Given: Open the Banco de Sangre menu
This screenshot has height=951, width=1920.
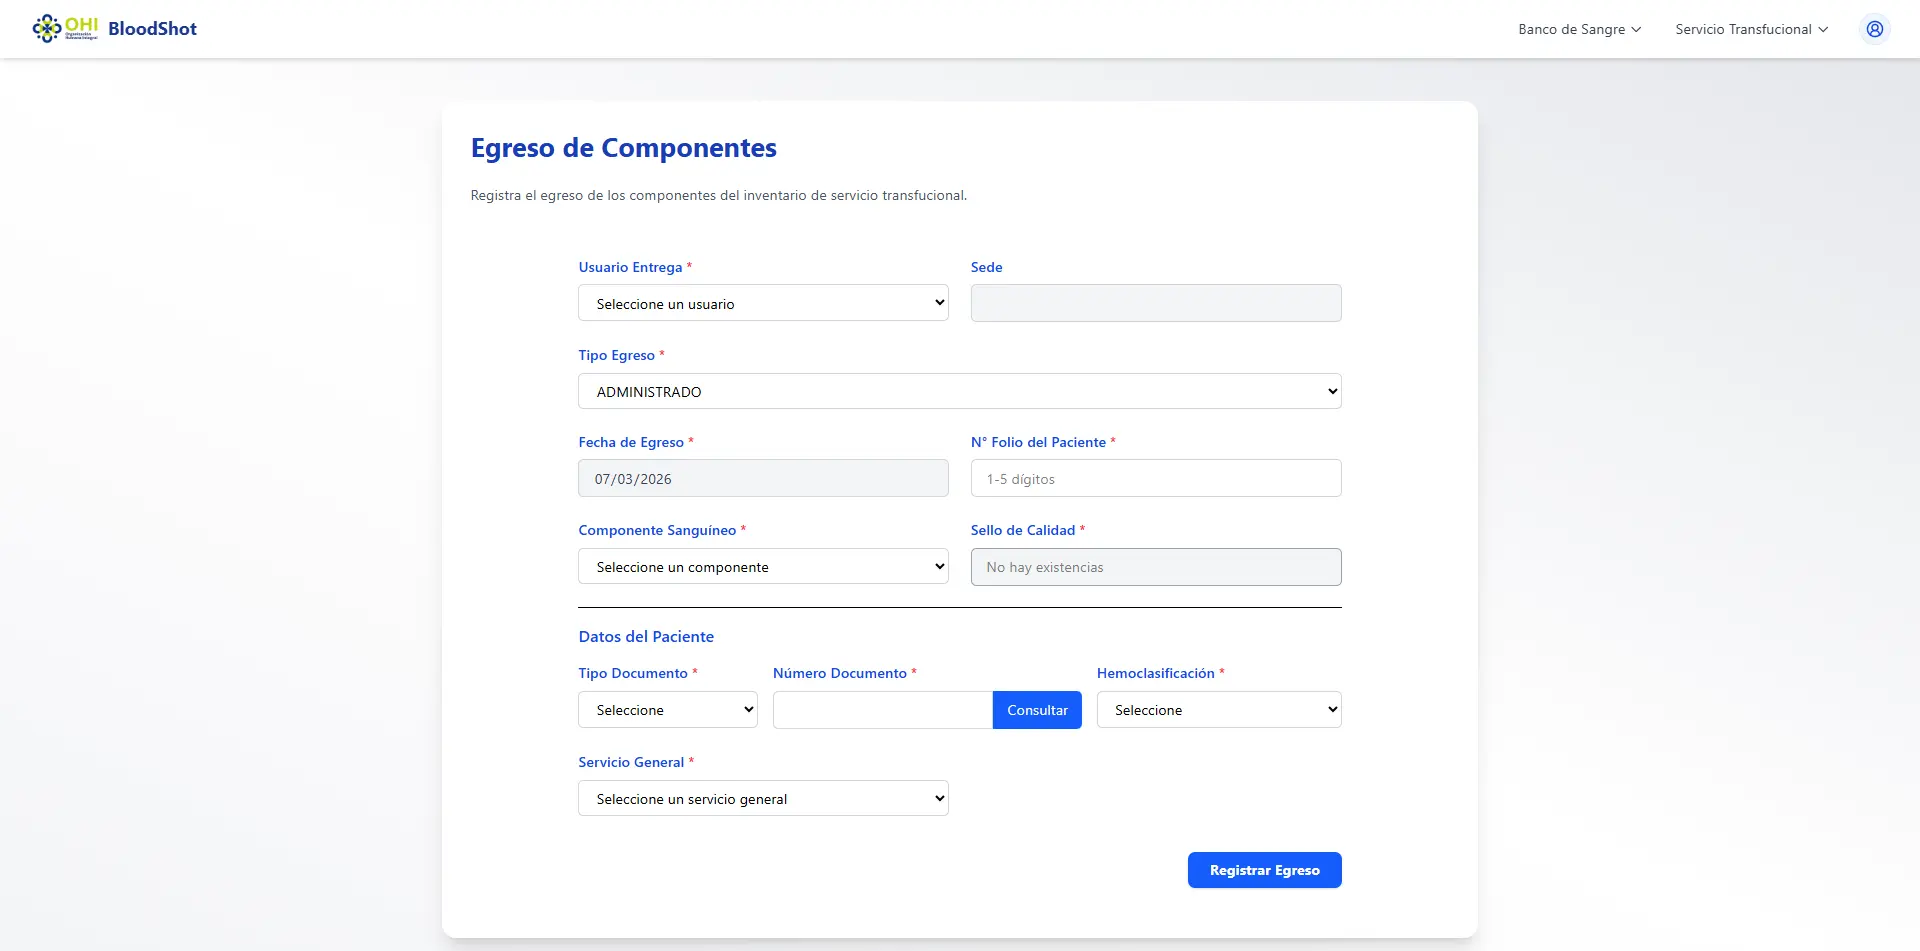Looking at the screenshot, I should [x=1579, y=29].
